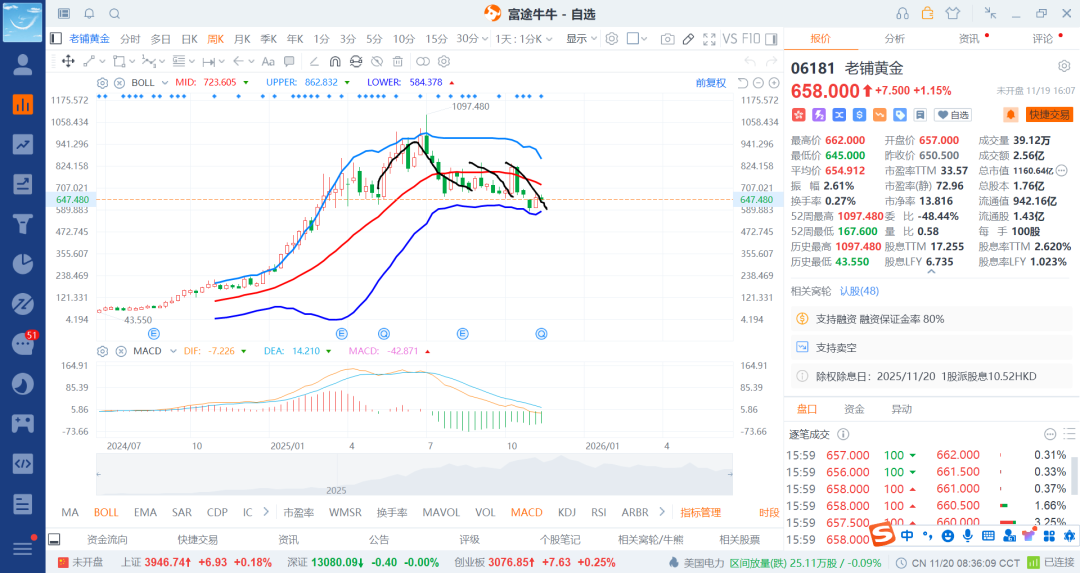Open the pencil drawing tool icon
Viewport: 1080px width, 573px height.
pyautogui.click(x=688, y=39)
